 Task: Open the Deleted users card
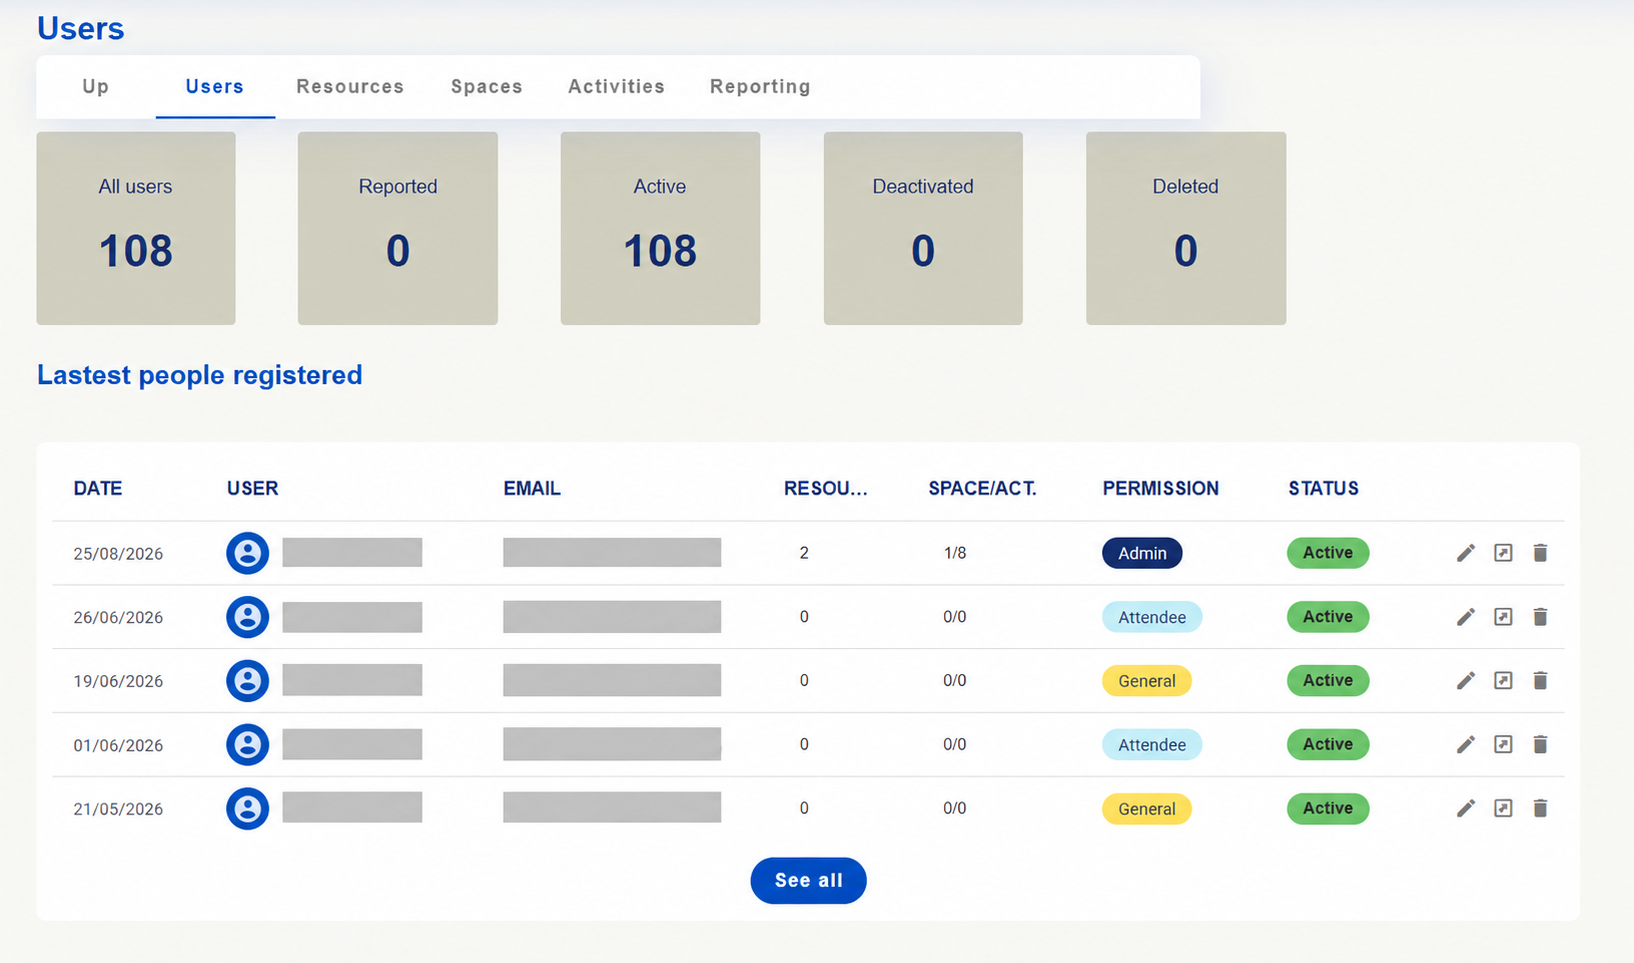coord(1186,228)
